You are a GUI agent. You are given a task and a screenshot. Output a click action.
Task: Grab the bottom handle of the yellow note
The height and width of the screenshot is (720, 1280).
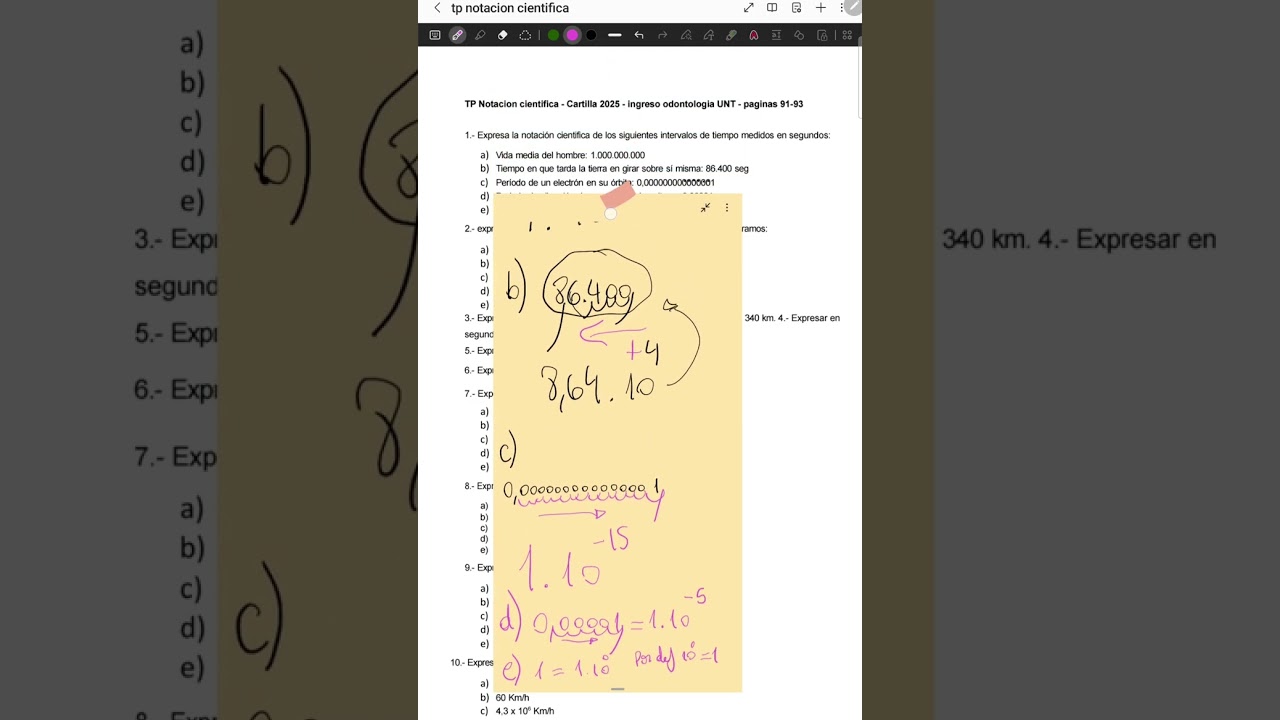[x=617, y=688]
